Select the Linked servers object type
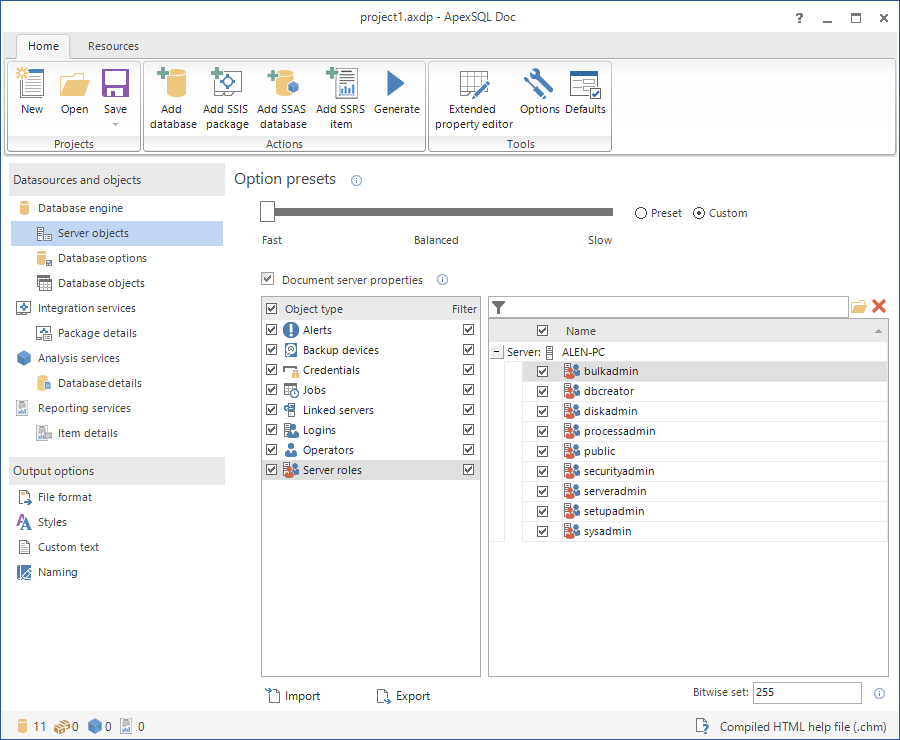900x740 pixels. (371, 410)
